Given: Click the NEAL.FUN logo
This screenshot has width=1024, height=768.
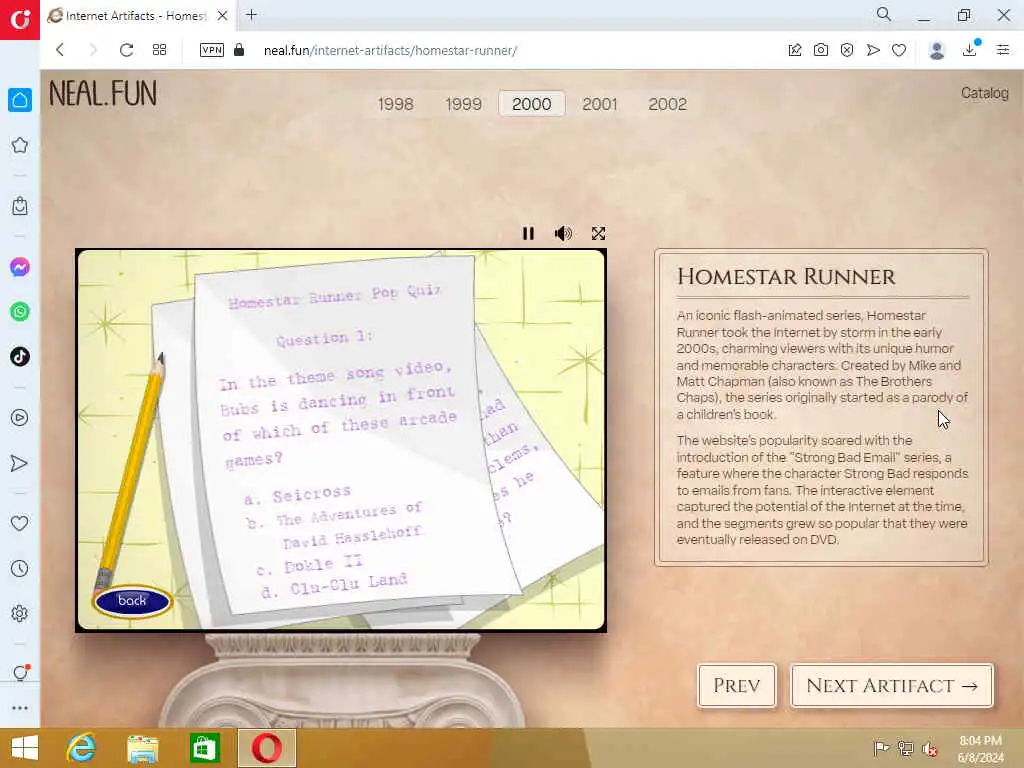Looking at the screenshot, I should pyautogui.click(x=103, y=93).
